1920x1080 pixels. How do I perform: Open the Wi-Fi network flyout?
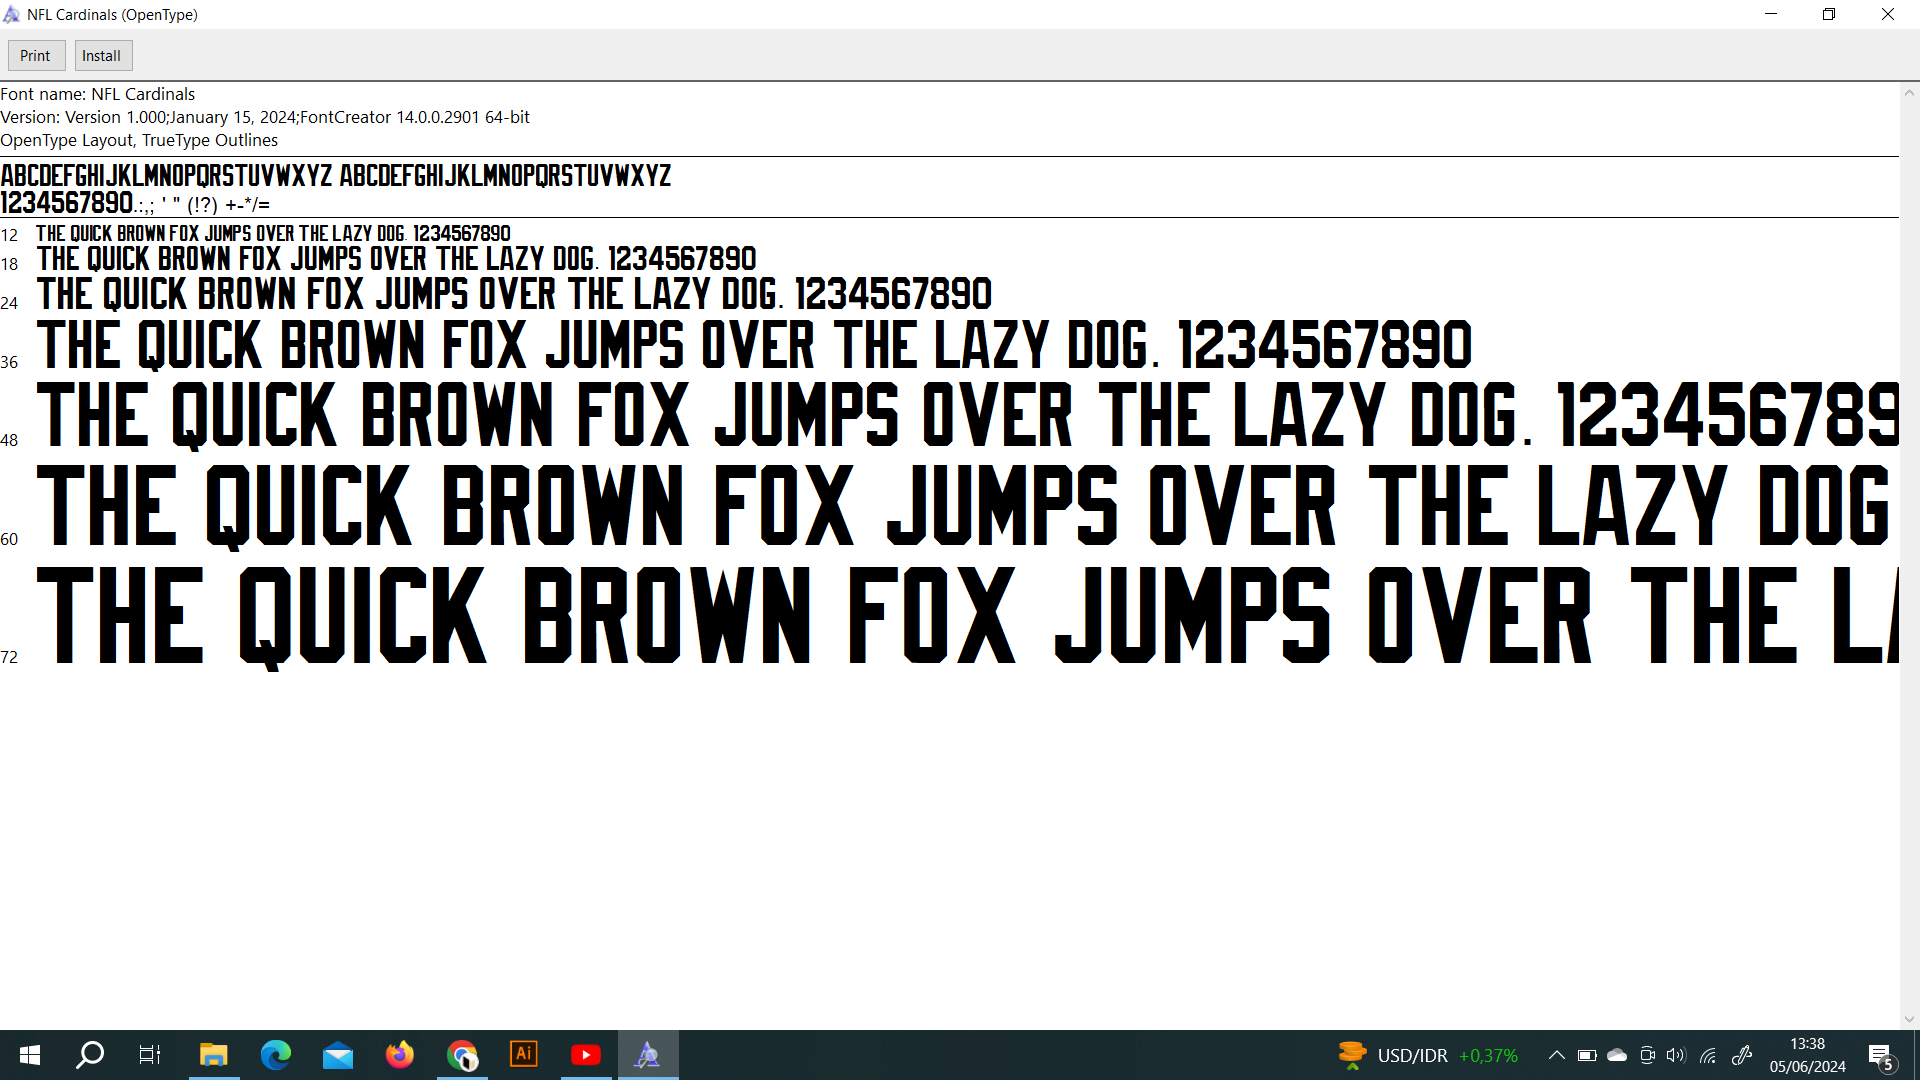click(x=1708, y=1055)
